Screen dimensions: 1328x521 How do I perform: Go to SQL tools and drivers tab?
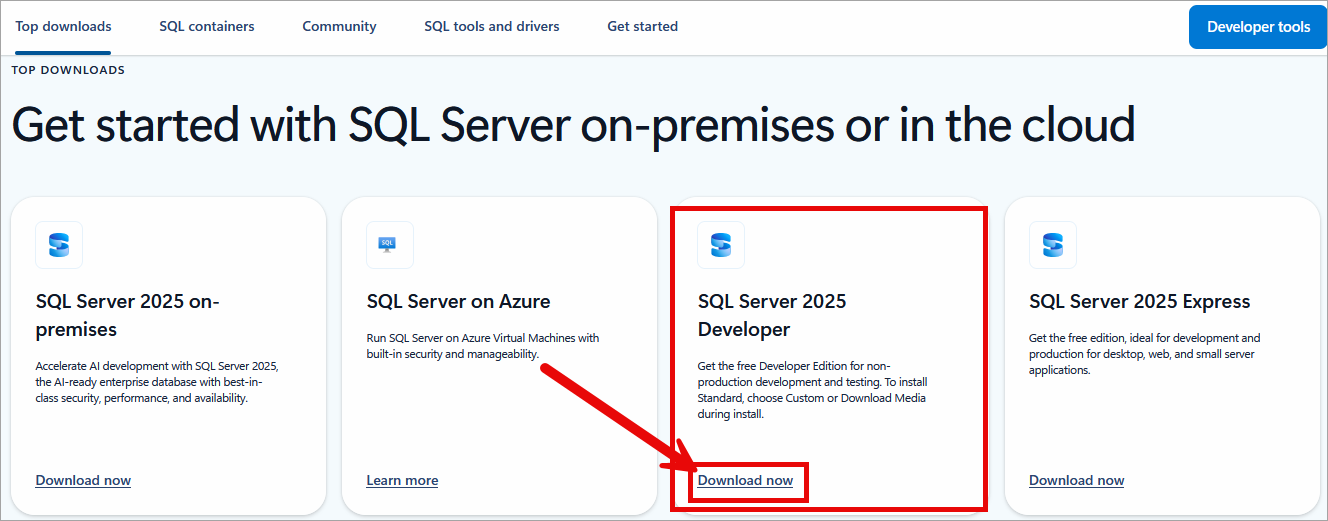coord(492,27)
